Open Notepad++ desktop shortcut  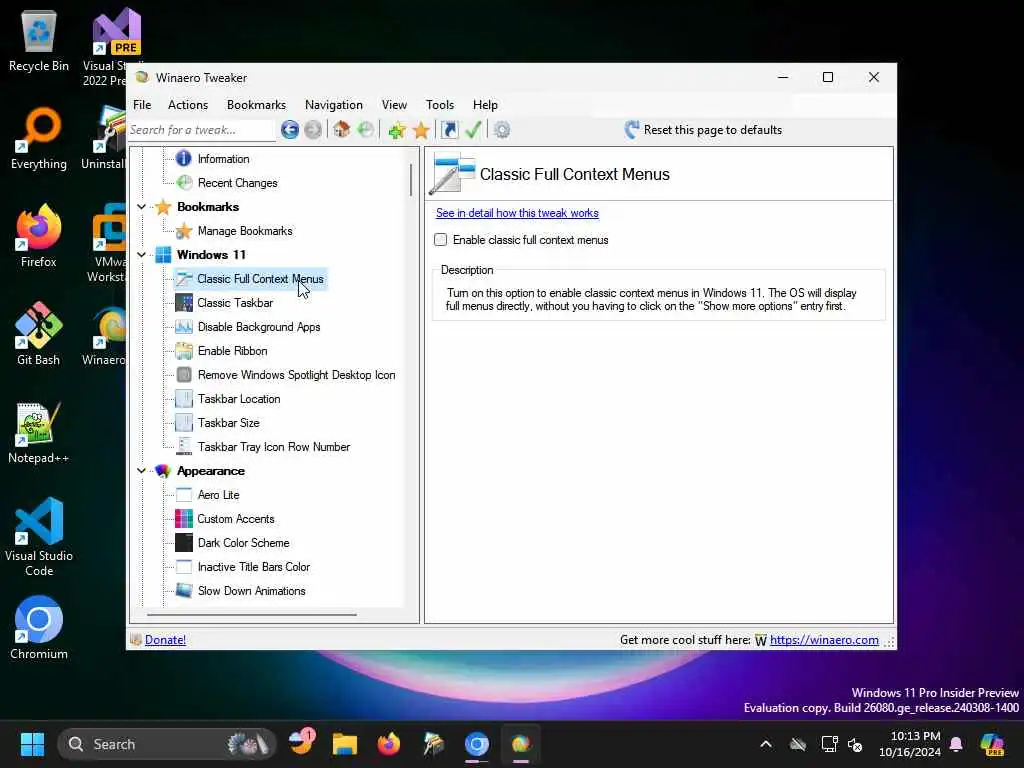(x=39, y=432)
